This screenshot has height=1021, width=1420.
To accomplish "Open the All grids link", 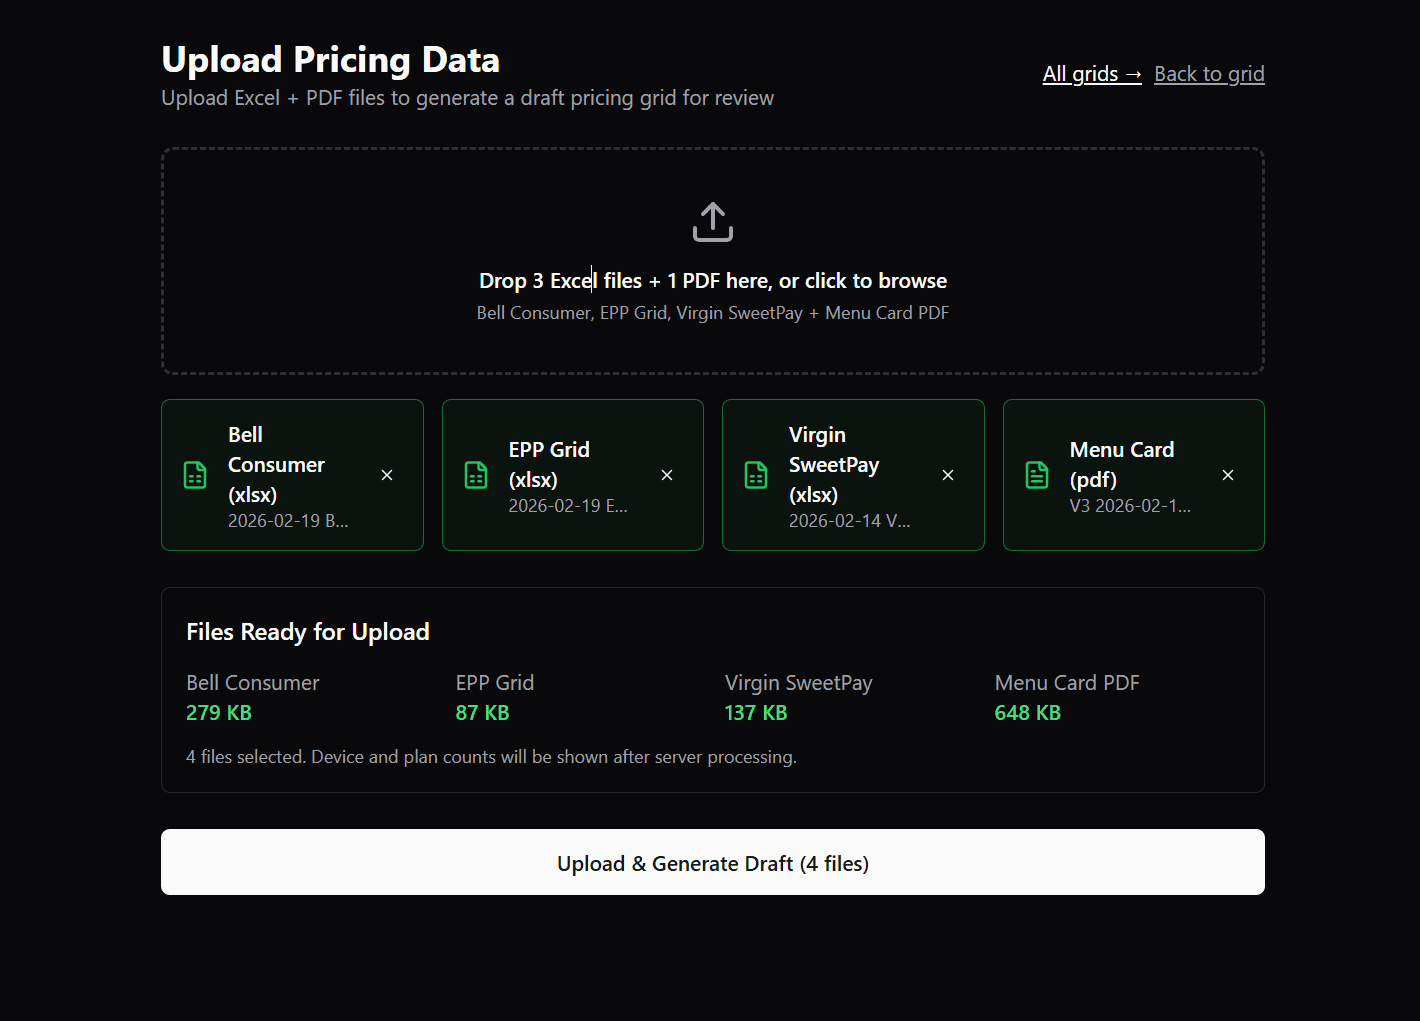I will coord(1091,74).
